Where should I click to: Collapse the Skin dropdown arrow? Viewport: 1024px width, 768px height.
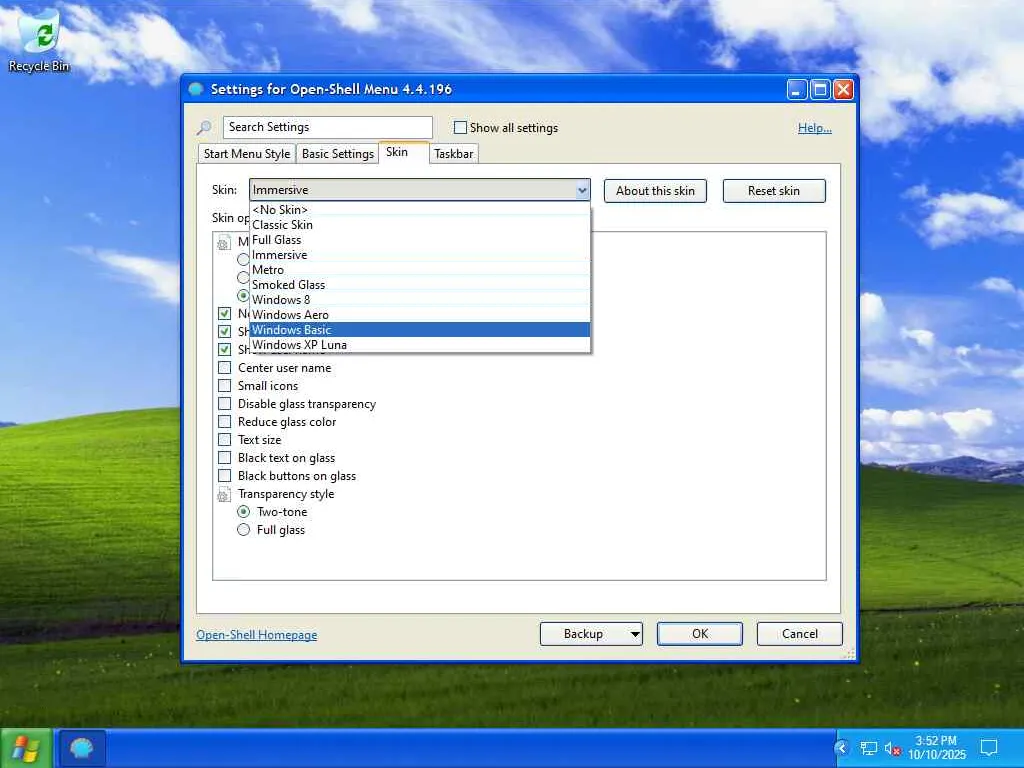click(582, 190)
